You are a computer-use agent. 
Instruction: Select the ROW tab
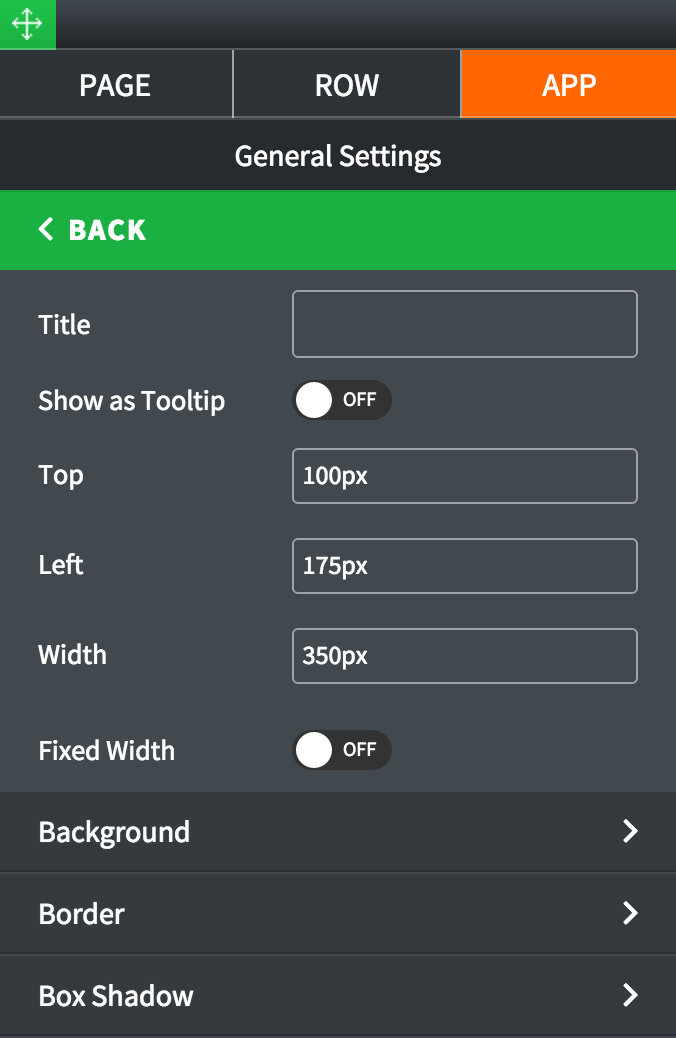click(x=346, y=85)
